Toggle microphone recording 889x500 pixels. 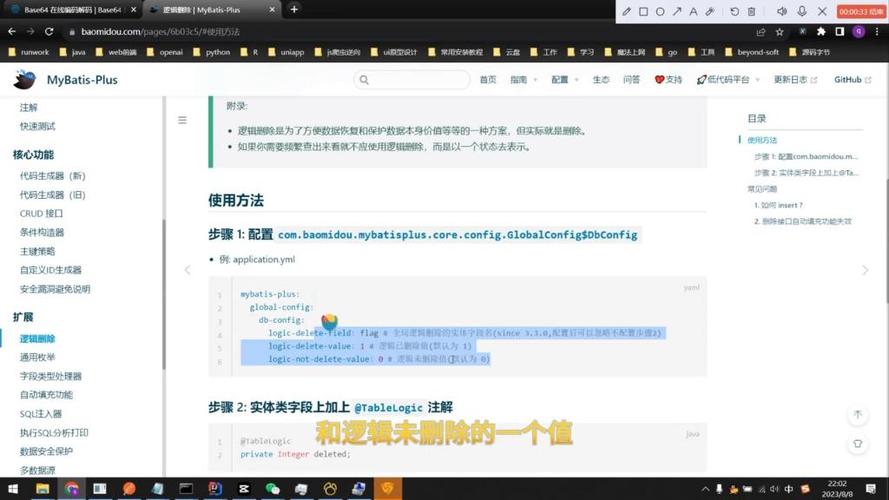[x=802, y=11]
